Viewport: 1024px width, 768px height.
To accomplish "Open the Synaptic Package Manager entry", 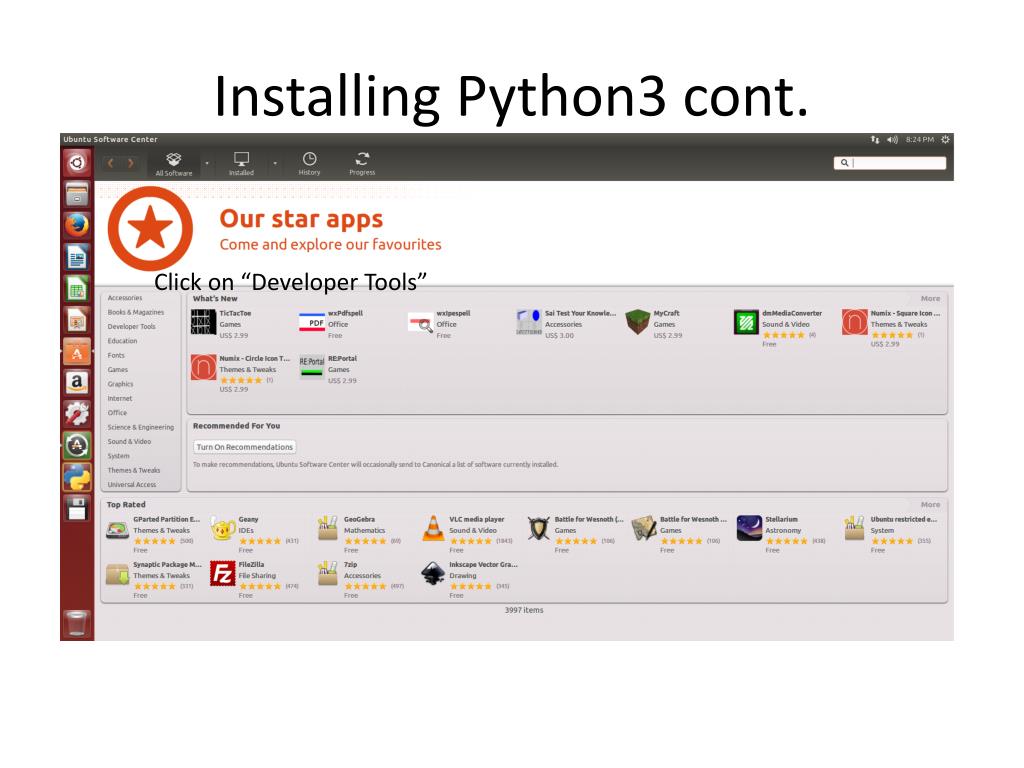I will tap(153, 580).
